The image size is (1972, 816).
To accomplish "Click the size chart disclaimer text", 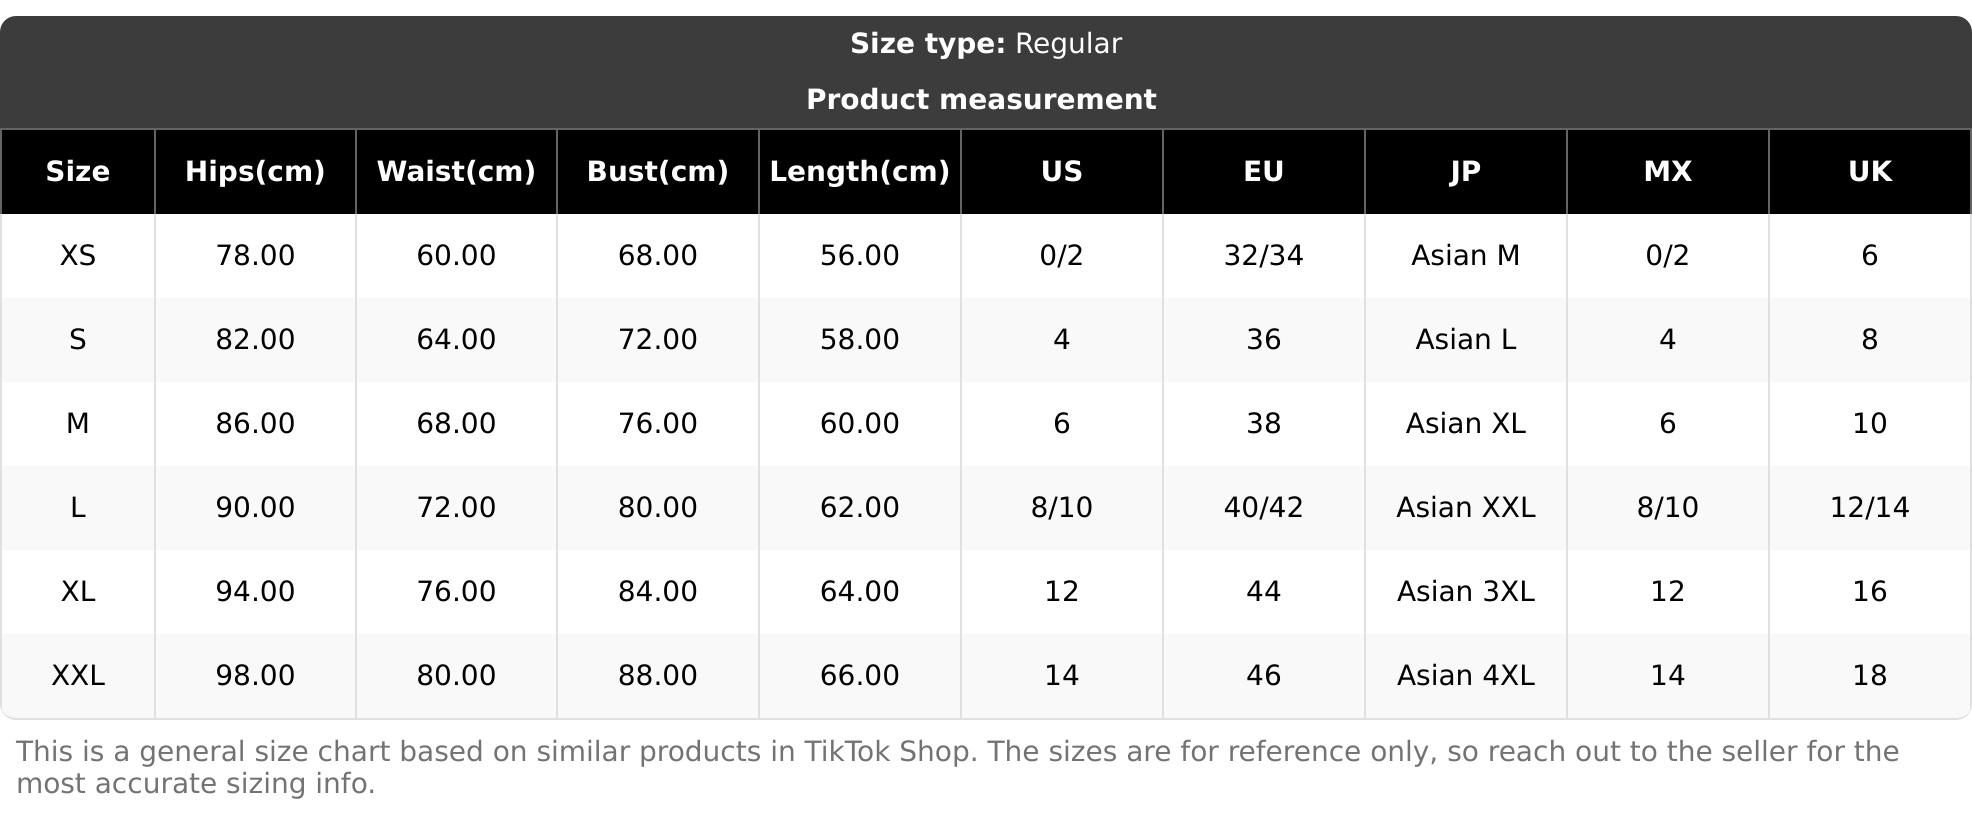I will [957, 767].
